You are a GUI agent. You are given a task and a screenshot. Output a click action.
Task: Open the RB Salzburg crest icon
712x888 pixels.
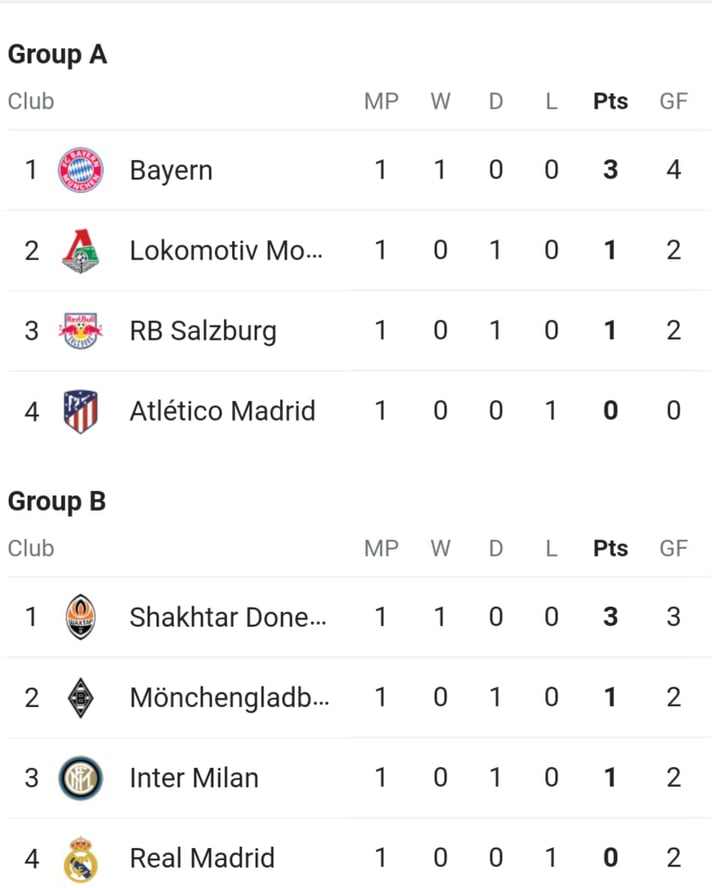pos(80,331)
